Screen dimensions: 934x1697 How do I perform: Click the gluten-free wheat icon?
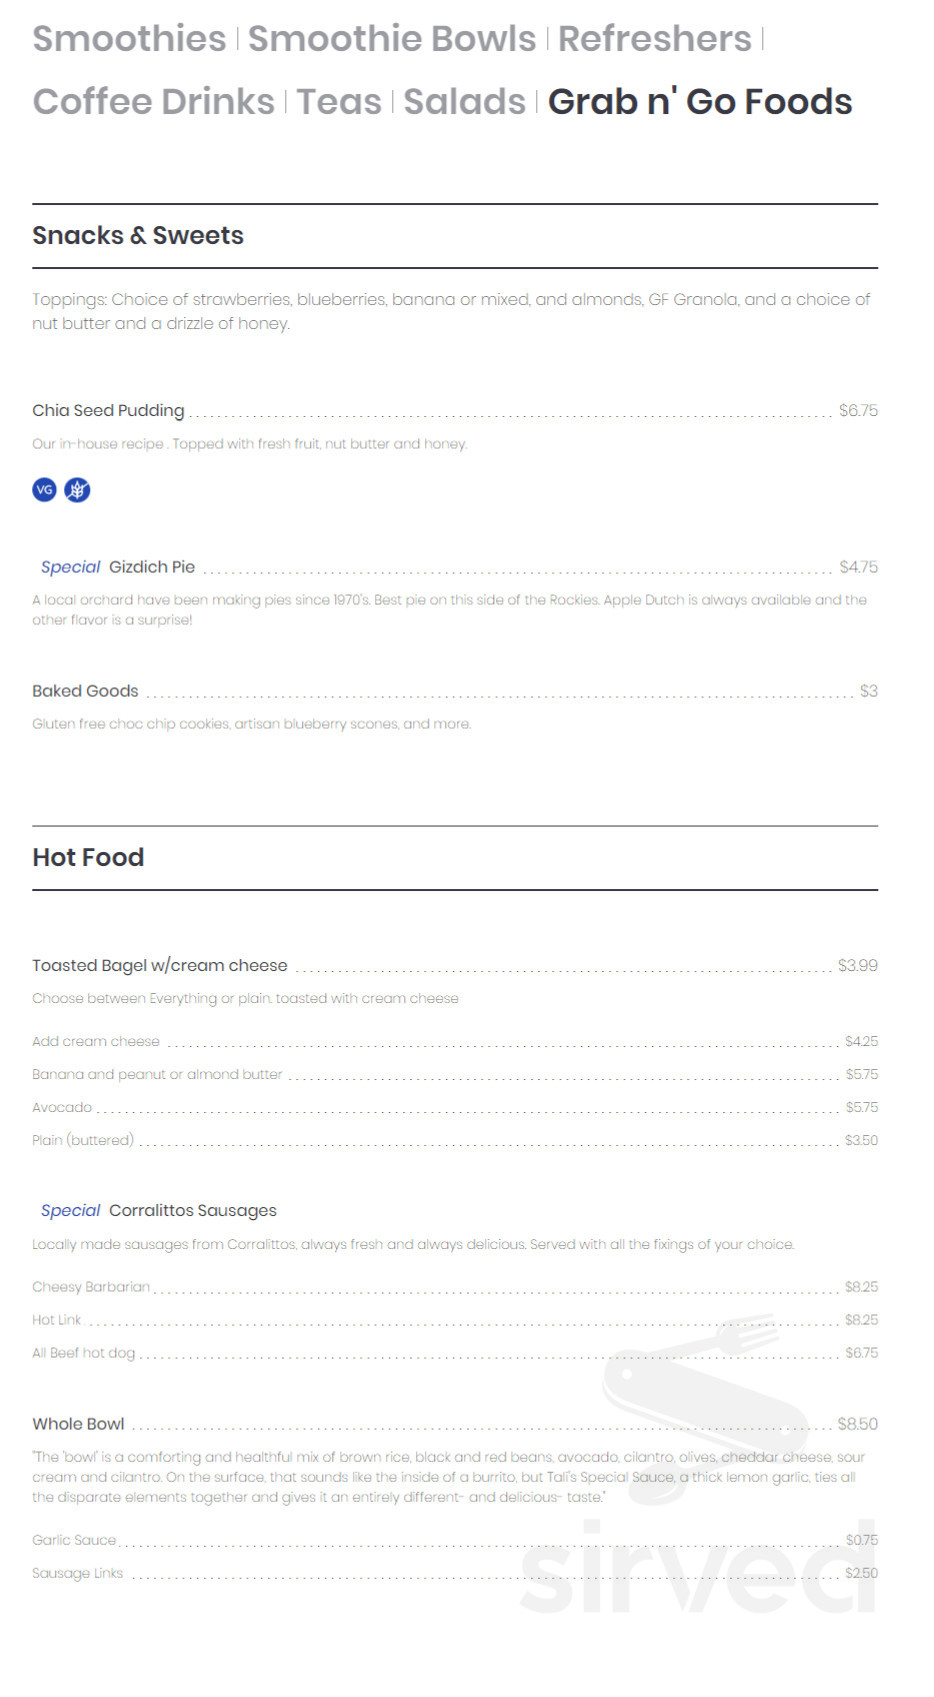tap(77, 490)
